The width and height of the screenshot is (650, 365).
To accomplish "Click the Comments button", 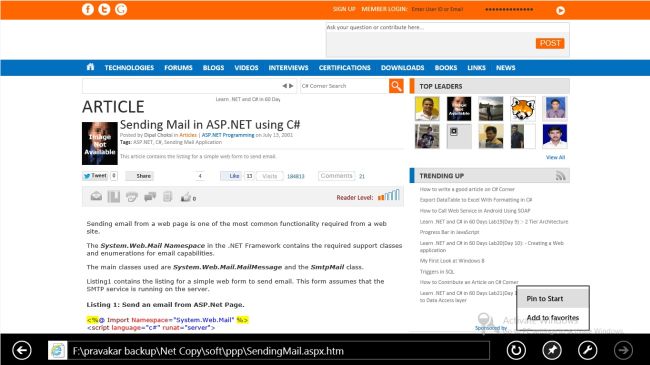I will pos(336,176).
